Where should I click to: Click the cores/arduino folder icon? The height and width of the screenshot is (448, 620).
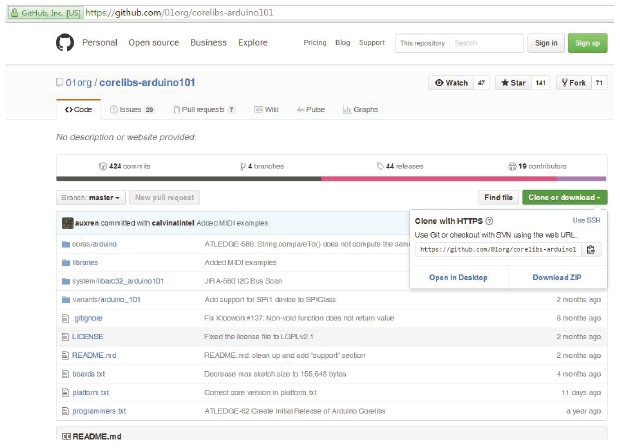click(x=66, y=244)
